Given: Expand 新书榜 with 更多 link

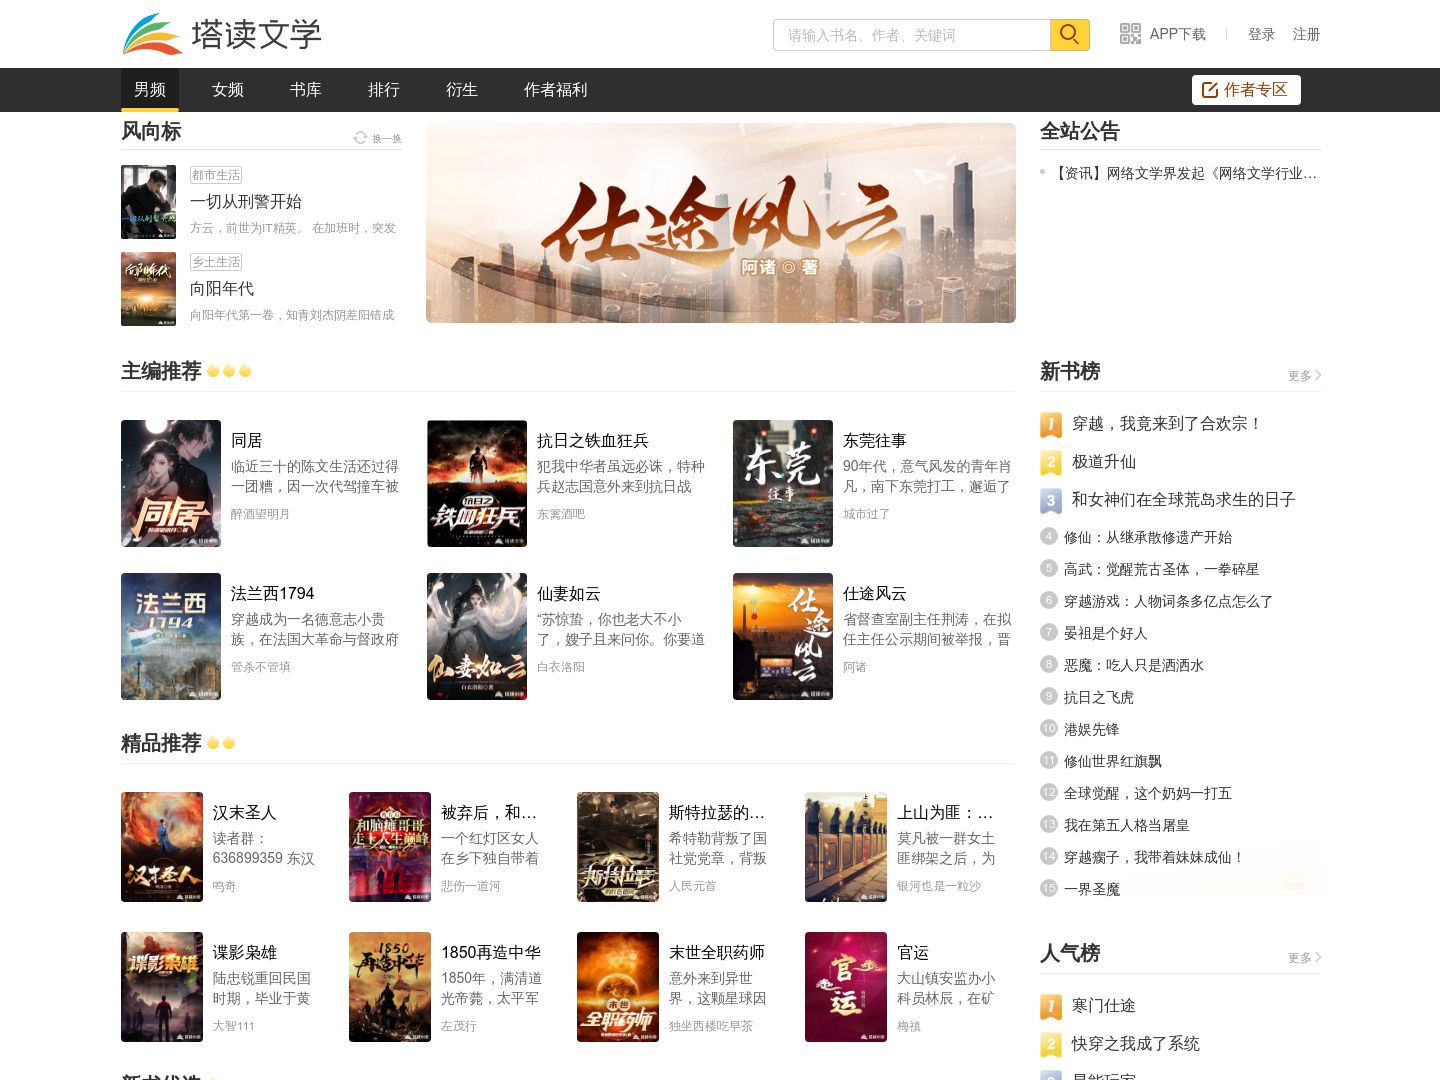Looking at the screenshot, I should (1304, 376).
